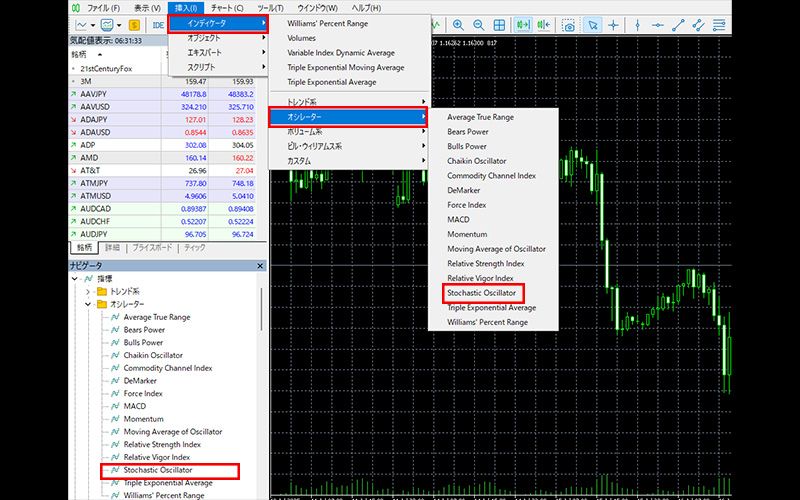Select the AT&T row in Market Watch

[162, 170]
